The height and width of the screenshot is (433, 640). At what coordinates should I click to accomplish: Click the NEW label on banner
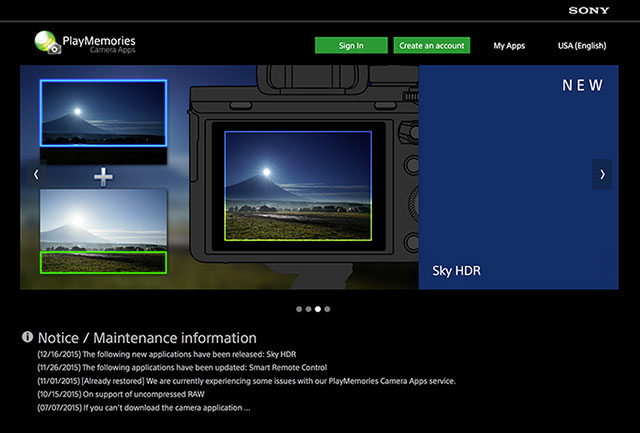(x=582, y=85)
